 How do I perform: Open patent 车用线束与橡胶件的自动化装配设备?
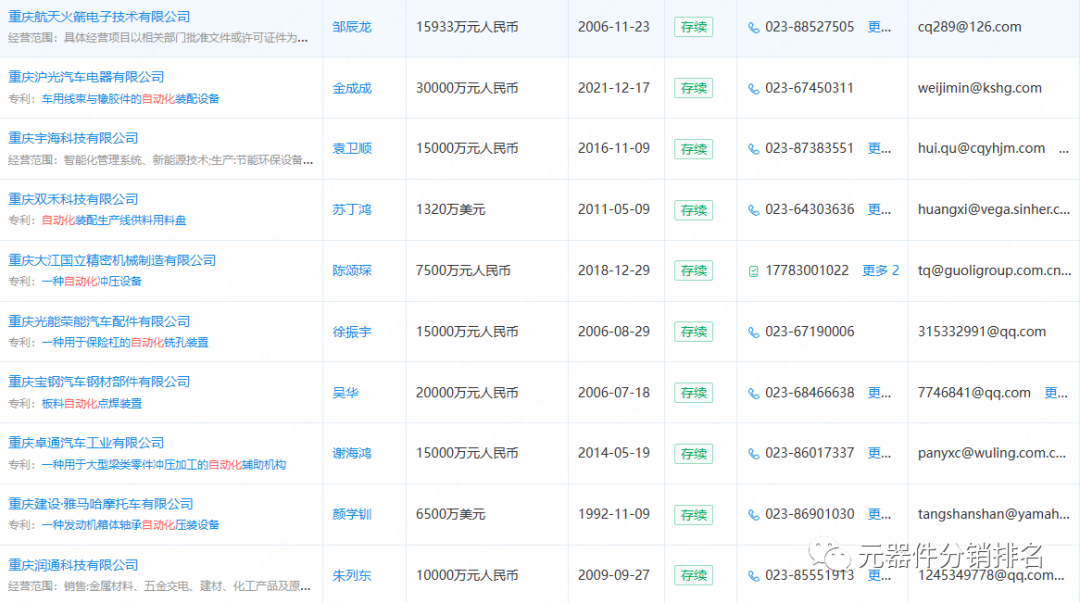(x=130, y=99)
